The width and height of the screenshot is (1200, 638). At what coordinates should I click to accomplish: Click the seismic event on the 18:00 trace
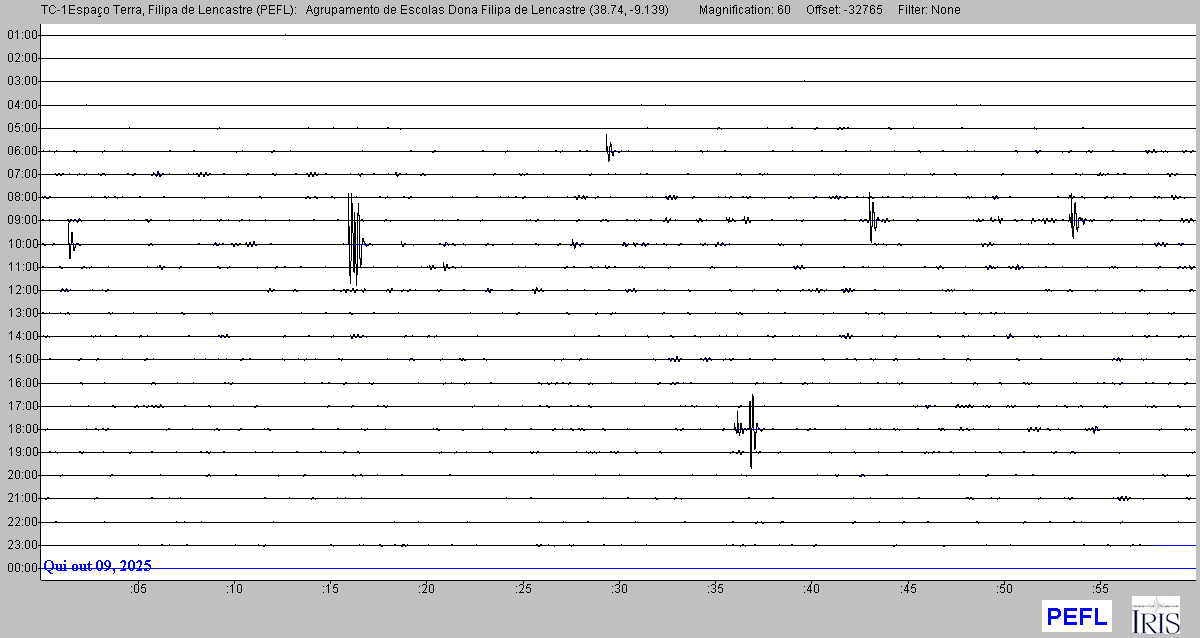coord(749,428)
